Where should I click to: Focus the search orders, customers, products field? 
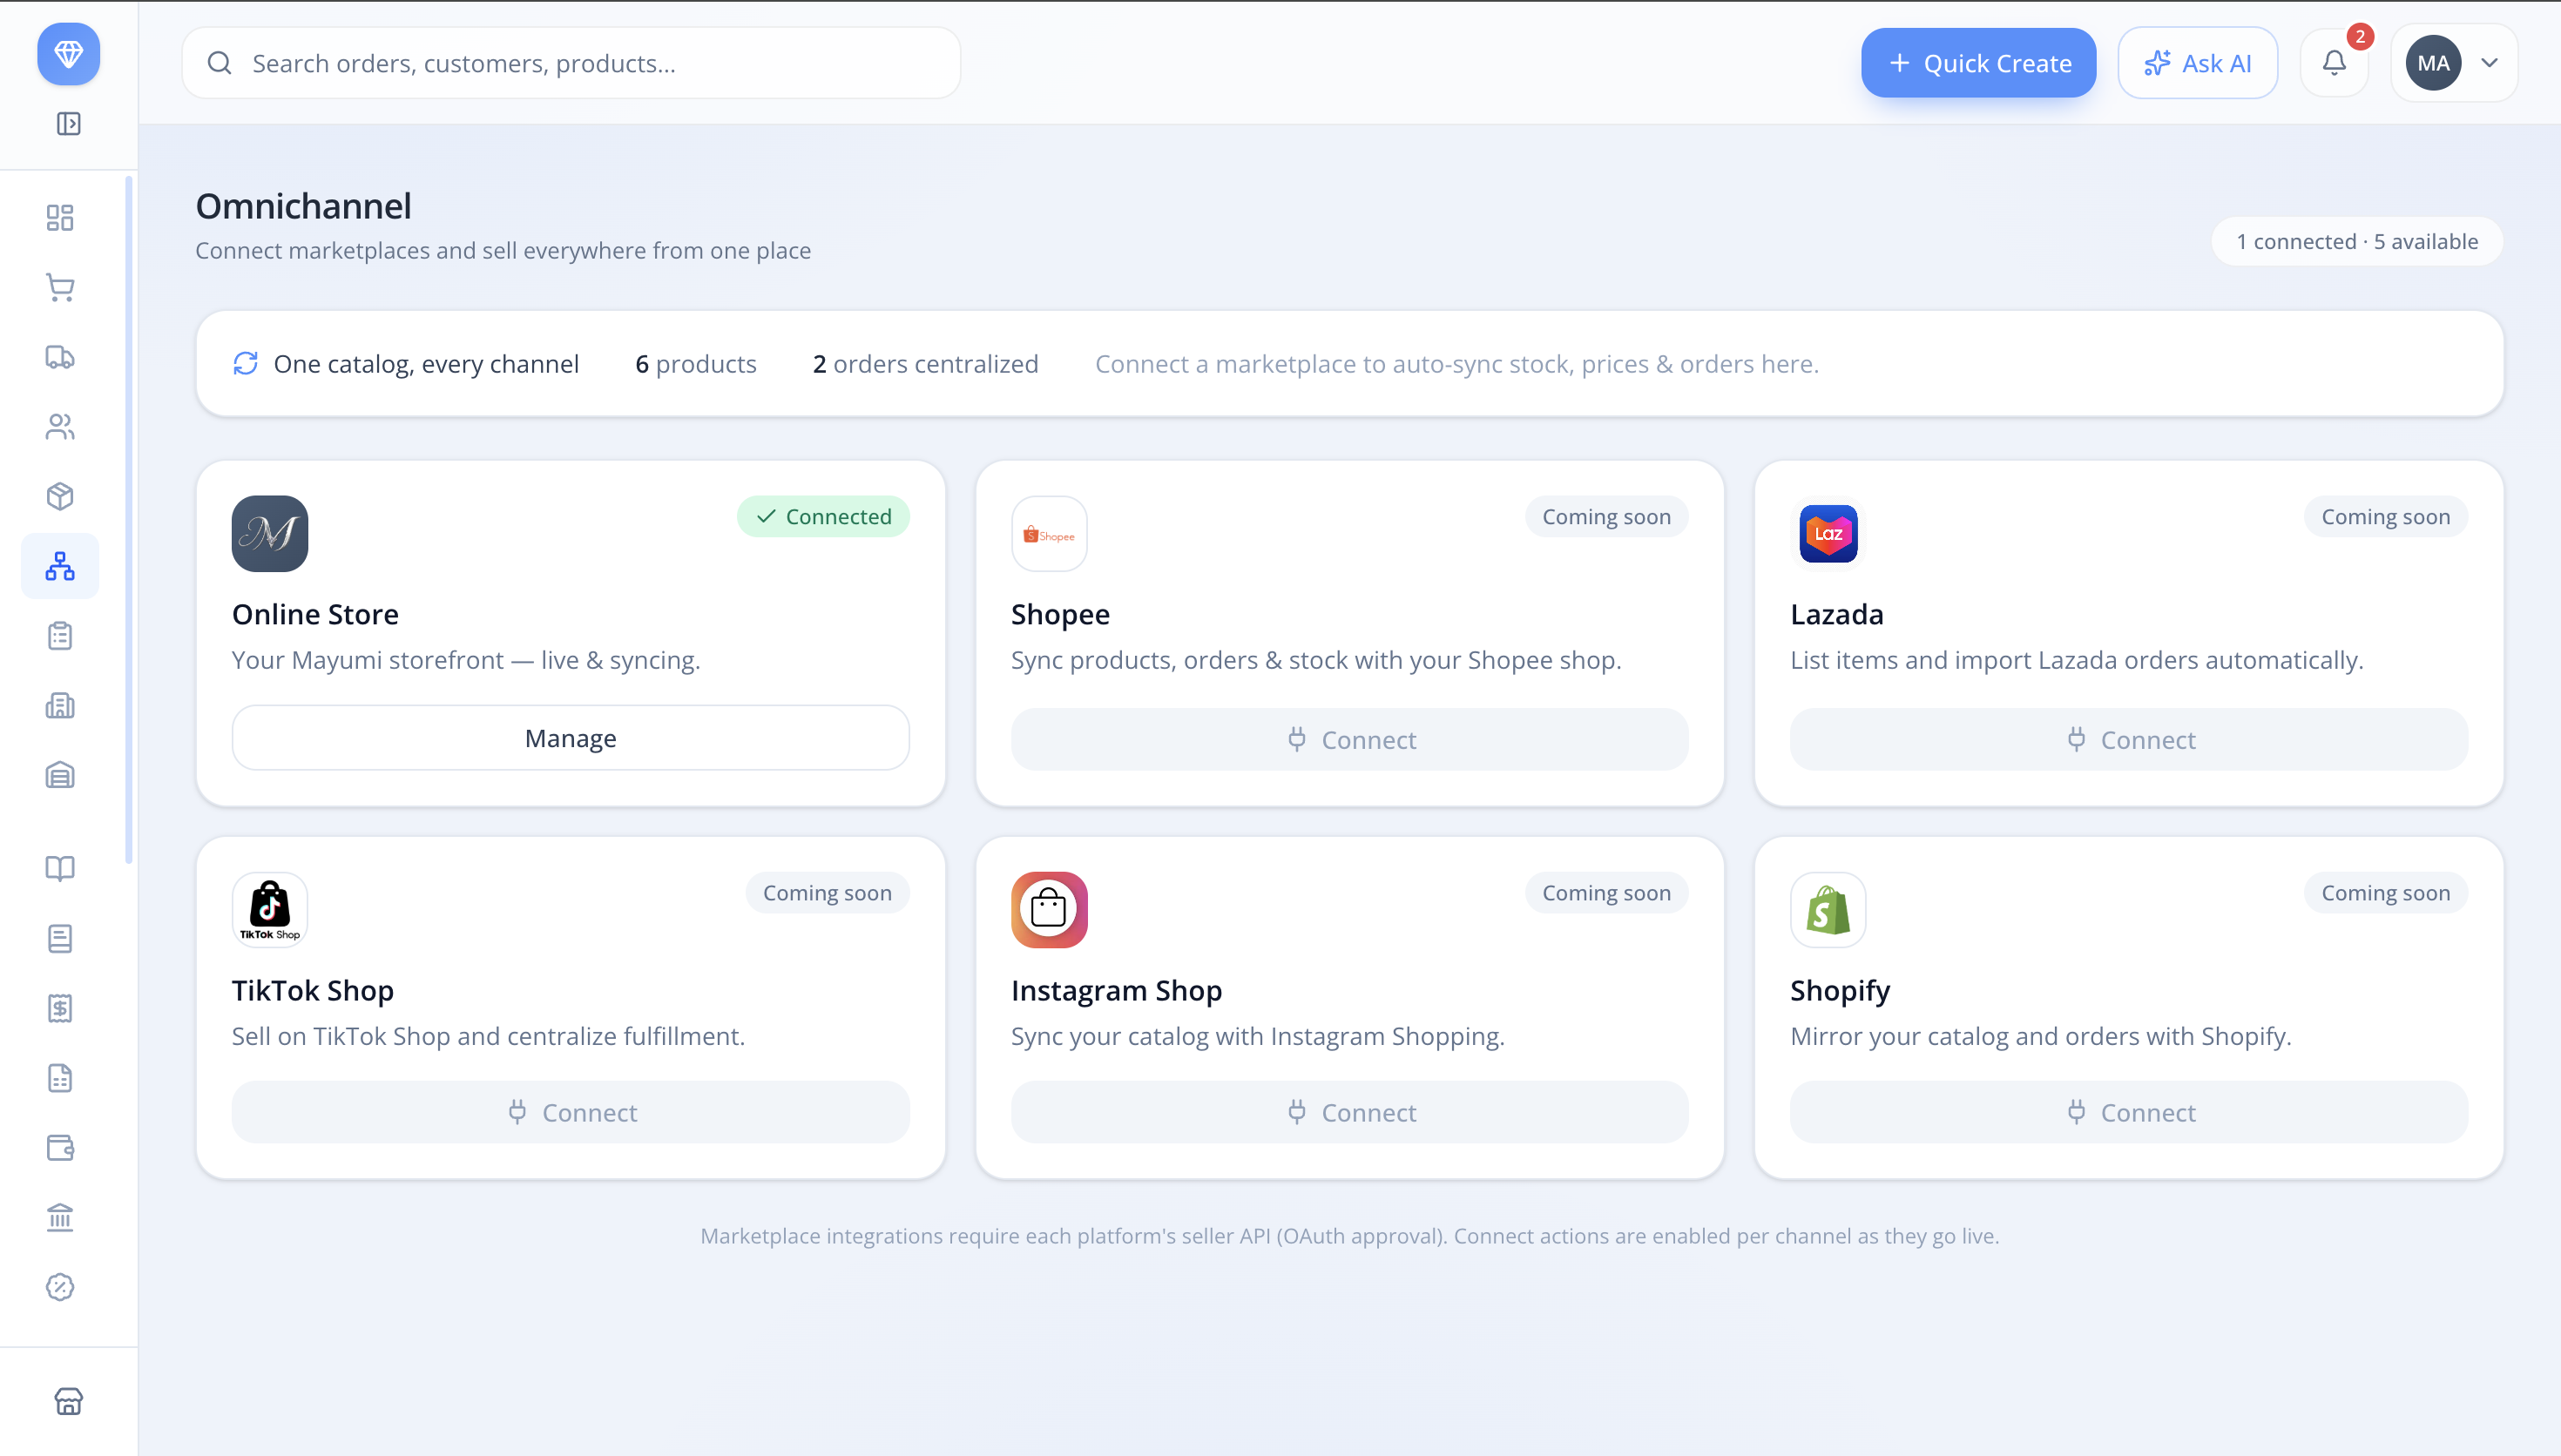pos(570,63)
